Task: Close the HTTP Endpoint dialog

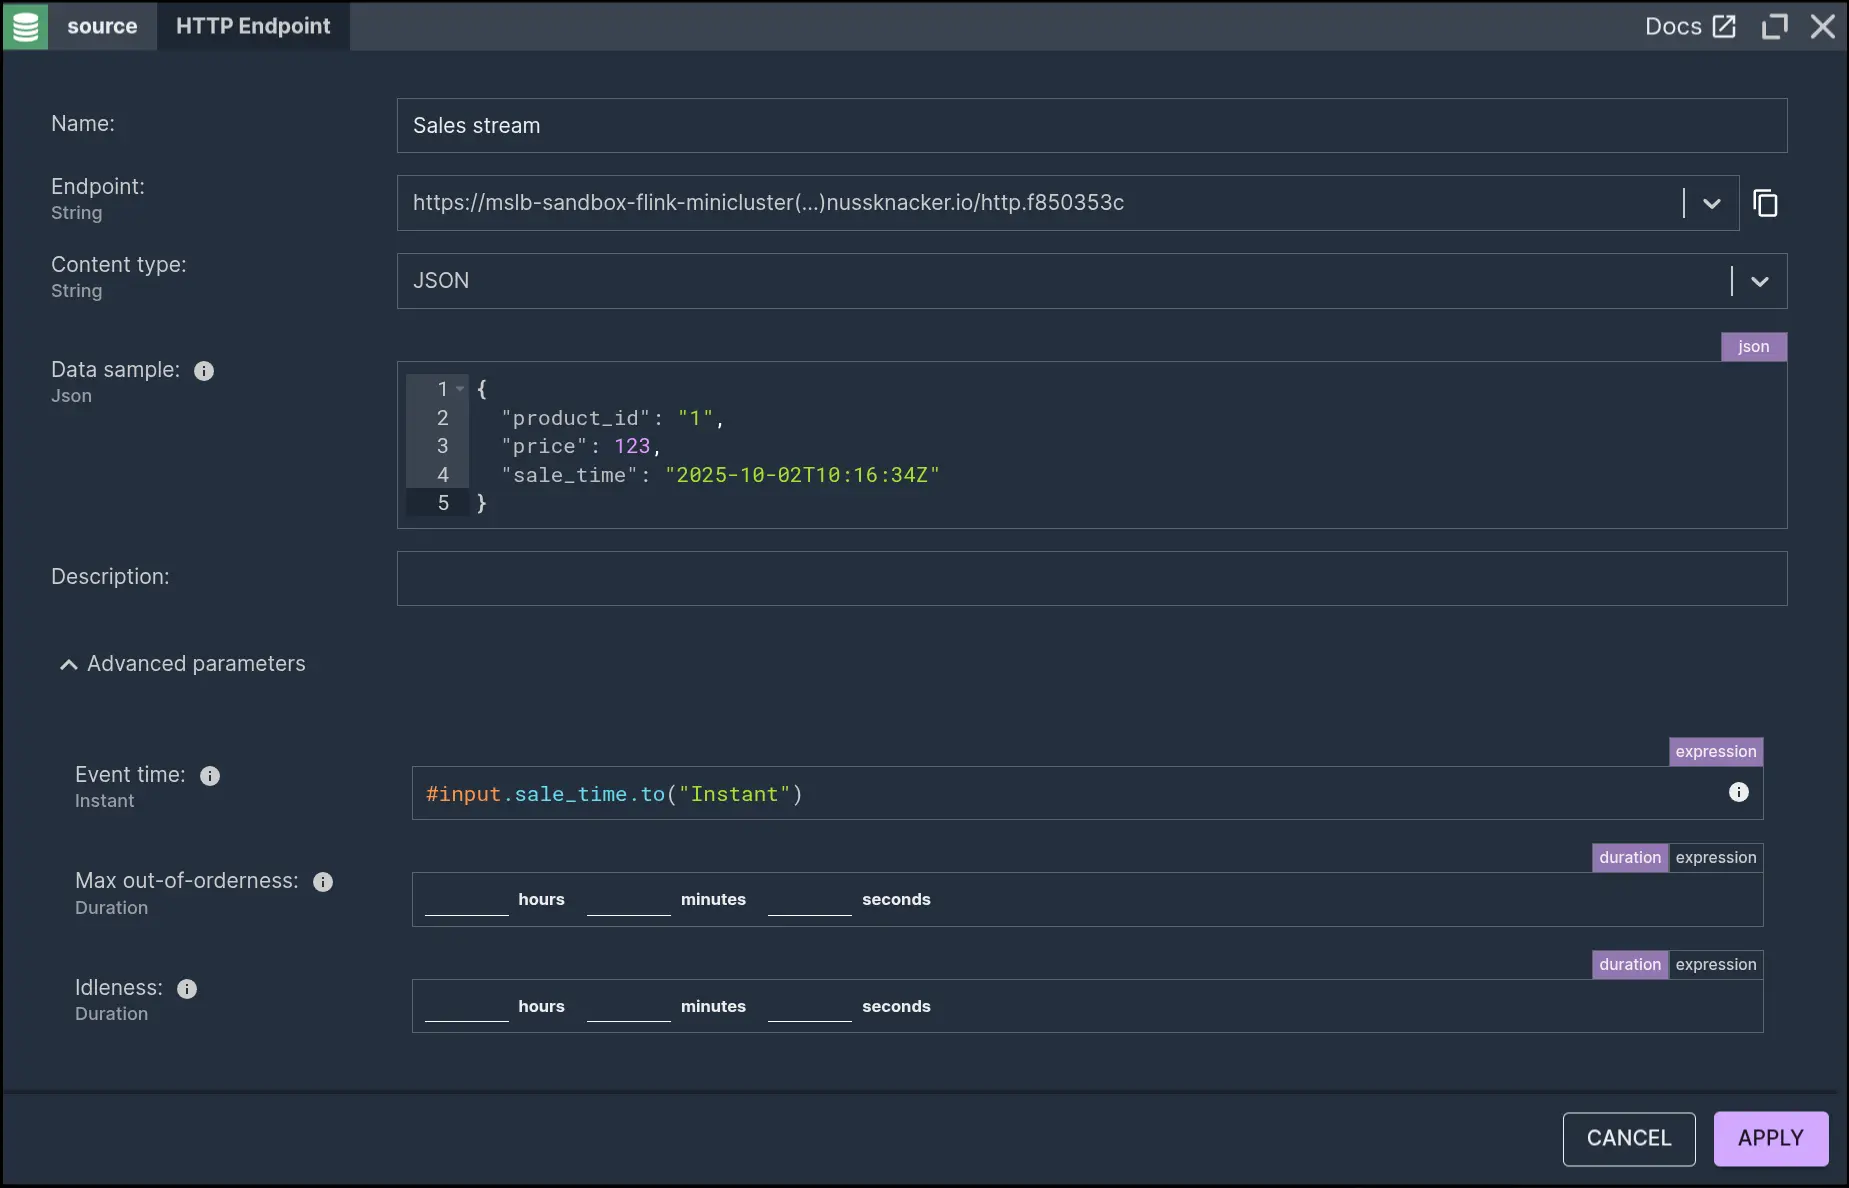Action: pos(1823,26)
